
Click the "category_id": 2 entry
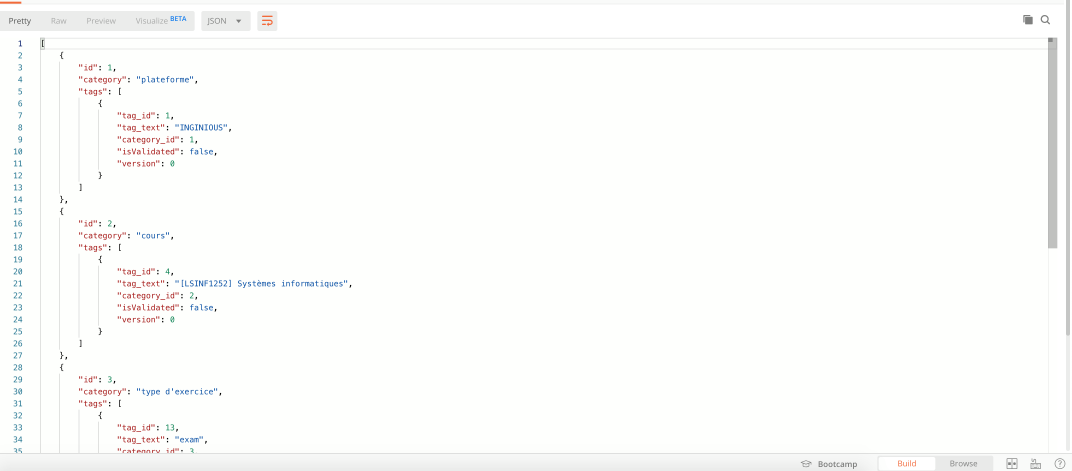[157, 296]
